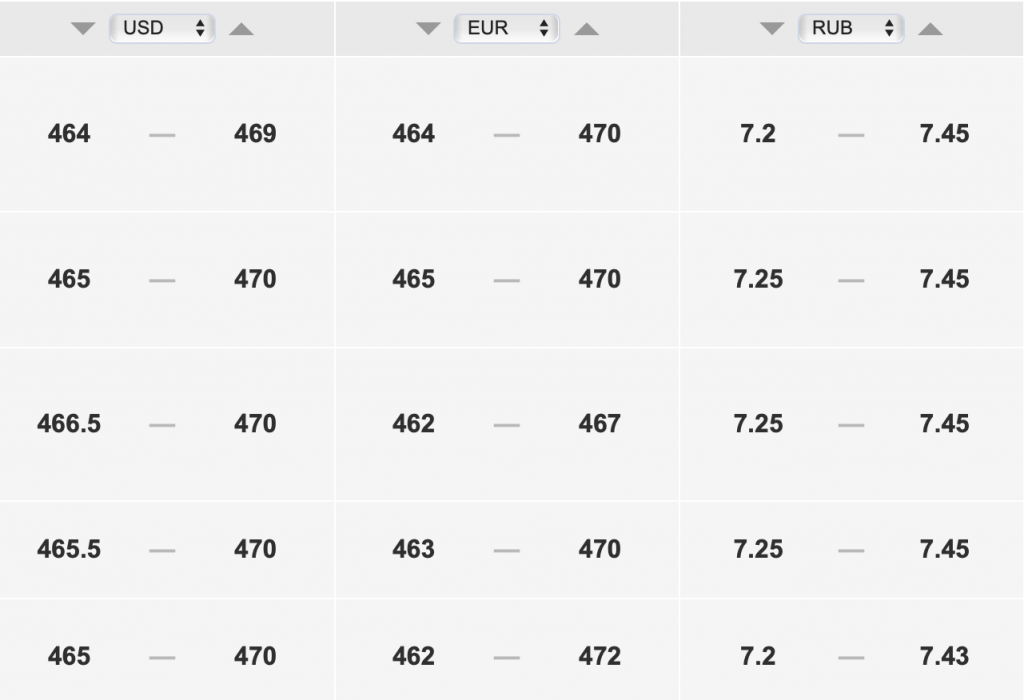1024x700 pixels.
Task: Click the EUR column down sort arrow
Action: click(x=428, y=29)
